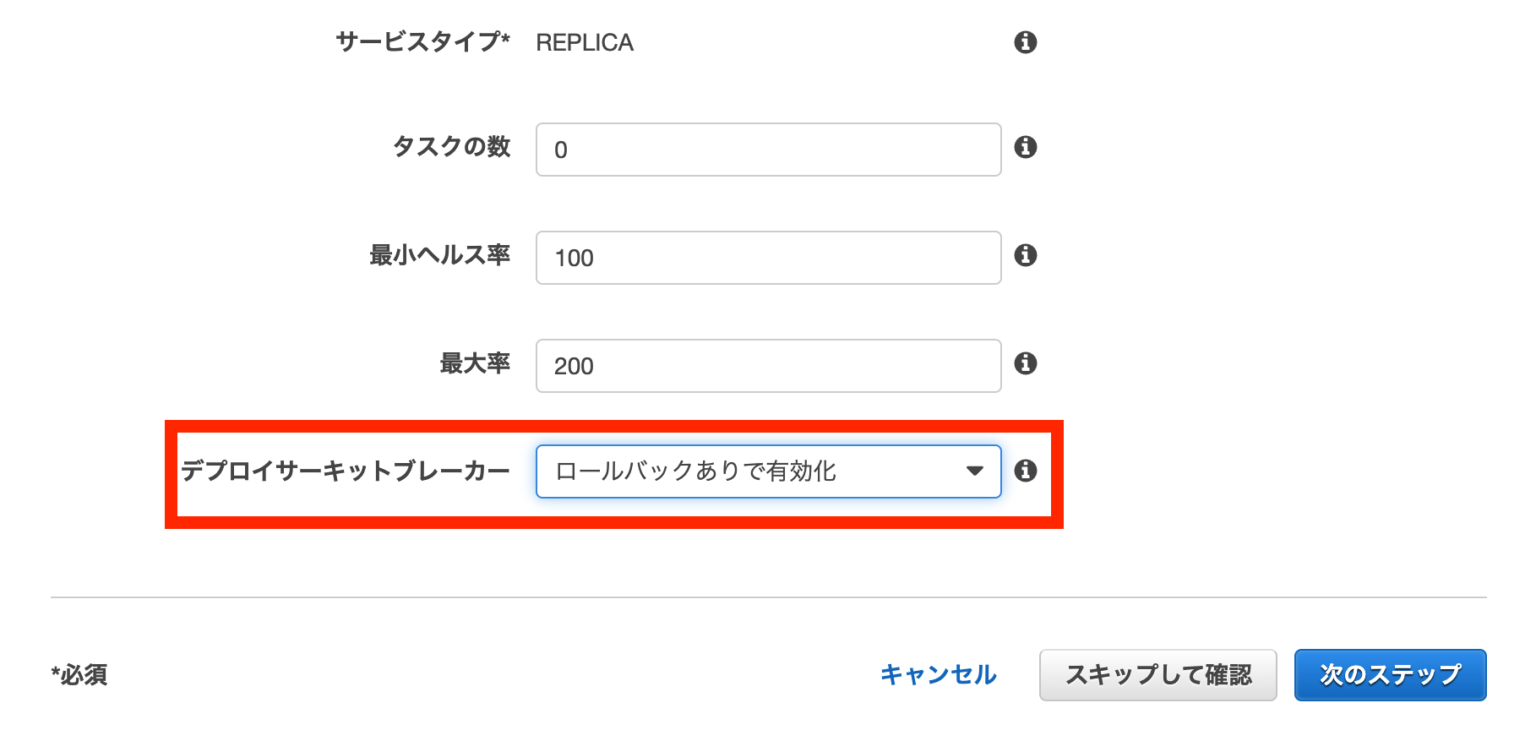
Task: Click the スキップして確認 button
Action: 1158,675
